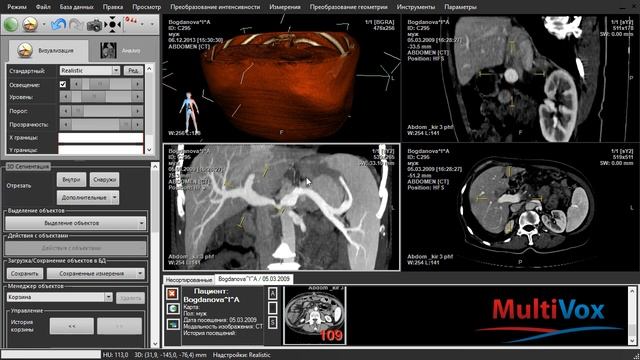Image resolution: width=640 pixels, height=360 pixels.
Task: Click the Внутри cut button
Action: [71, 180]
